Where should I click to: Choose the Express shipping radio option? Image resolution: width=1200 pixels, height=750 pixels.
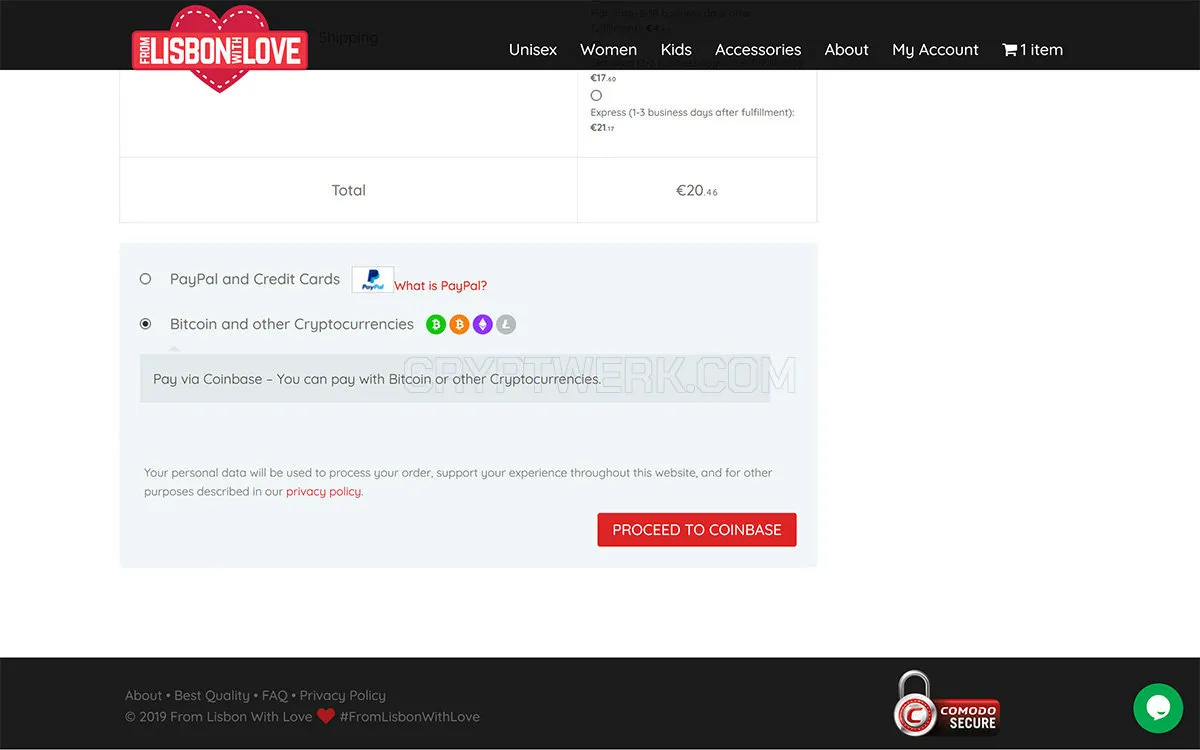(596, 95)
